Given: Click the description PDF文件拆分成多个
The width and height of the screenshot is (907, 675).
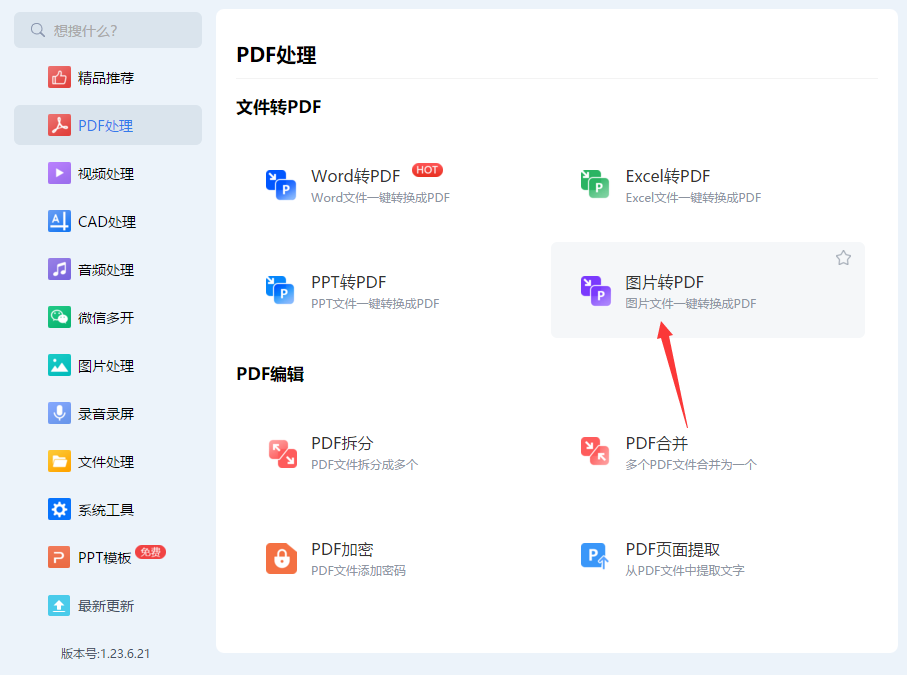Looking at the screenshot, I should [x=364, y=464].
